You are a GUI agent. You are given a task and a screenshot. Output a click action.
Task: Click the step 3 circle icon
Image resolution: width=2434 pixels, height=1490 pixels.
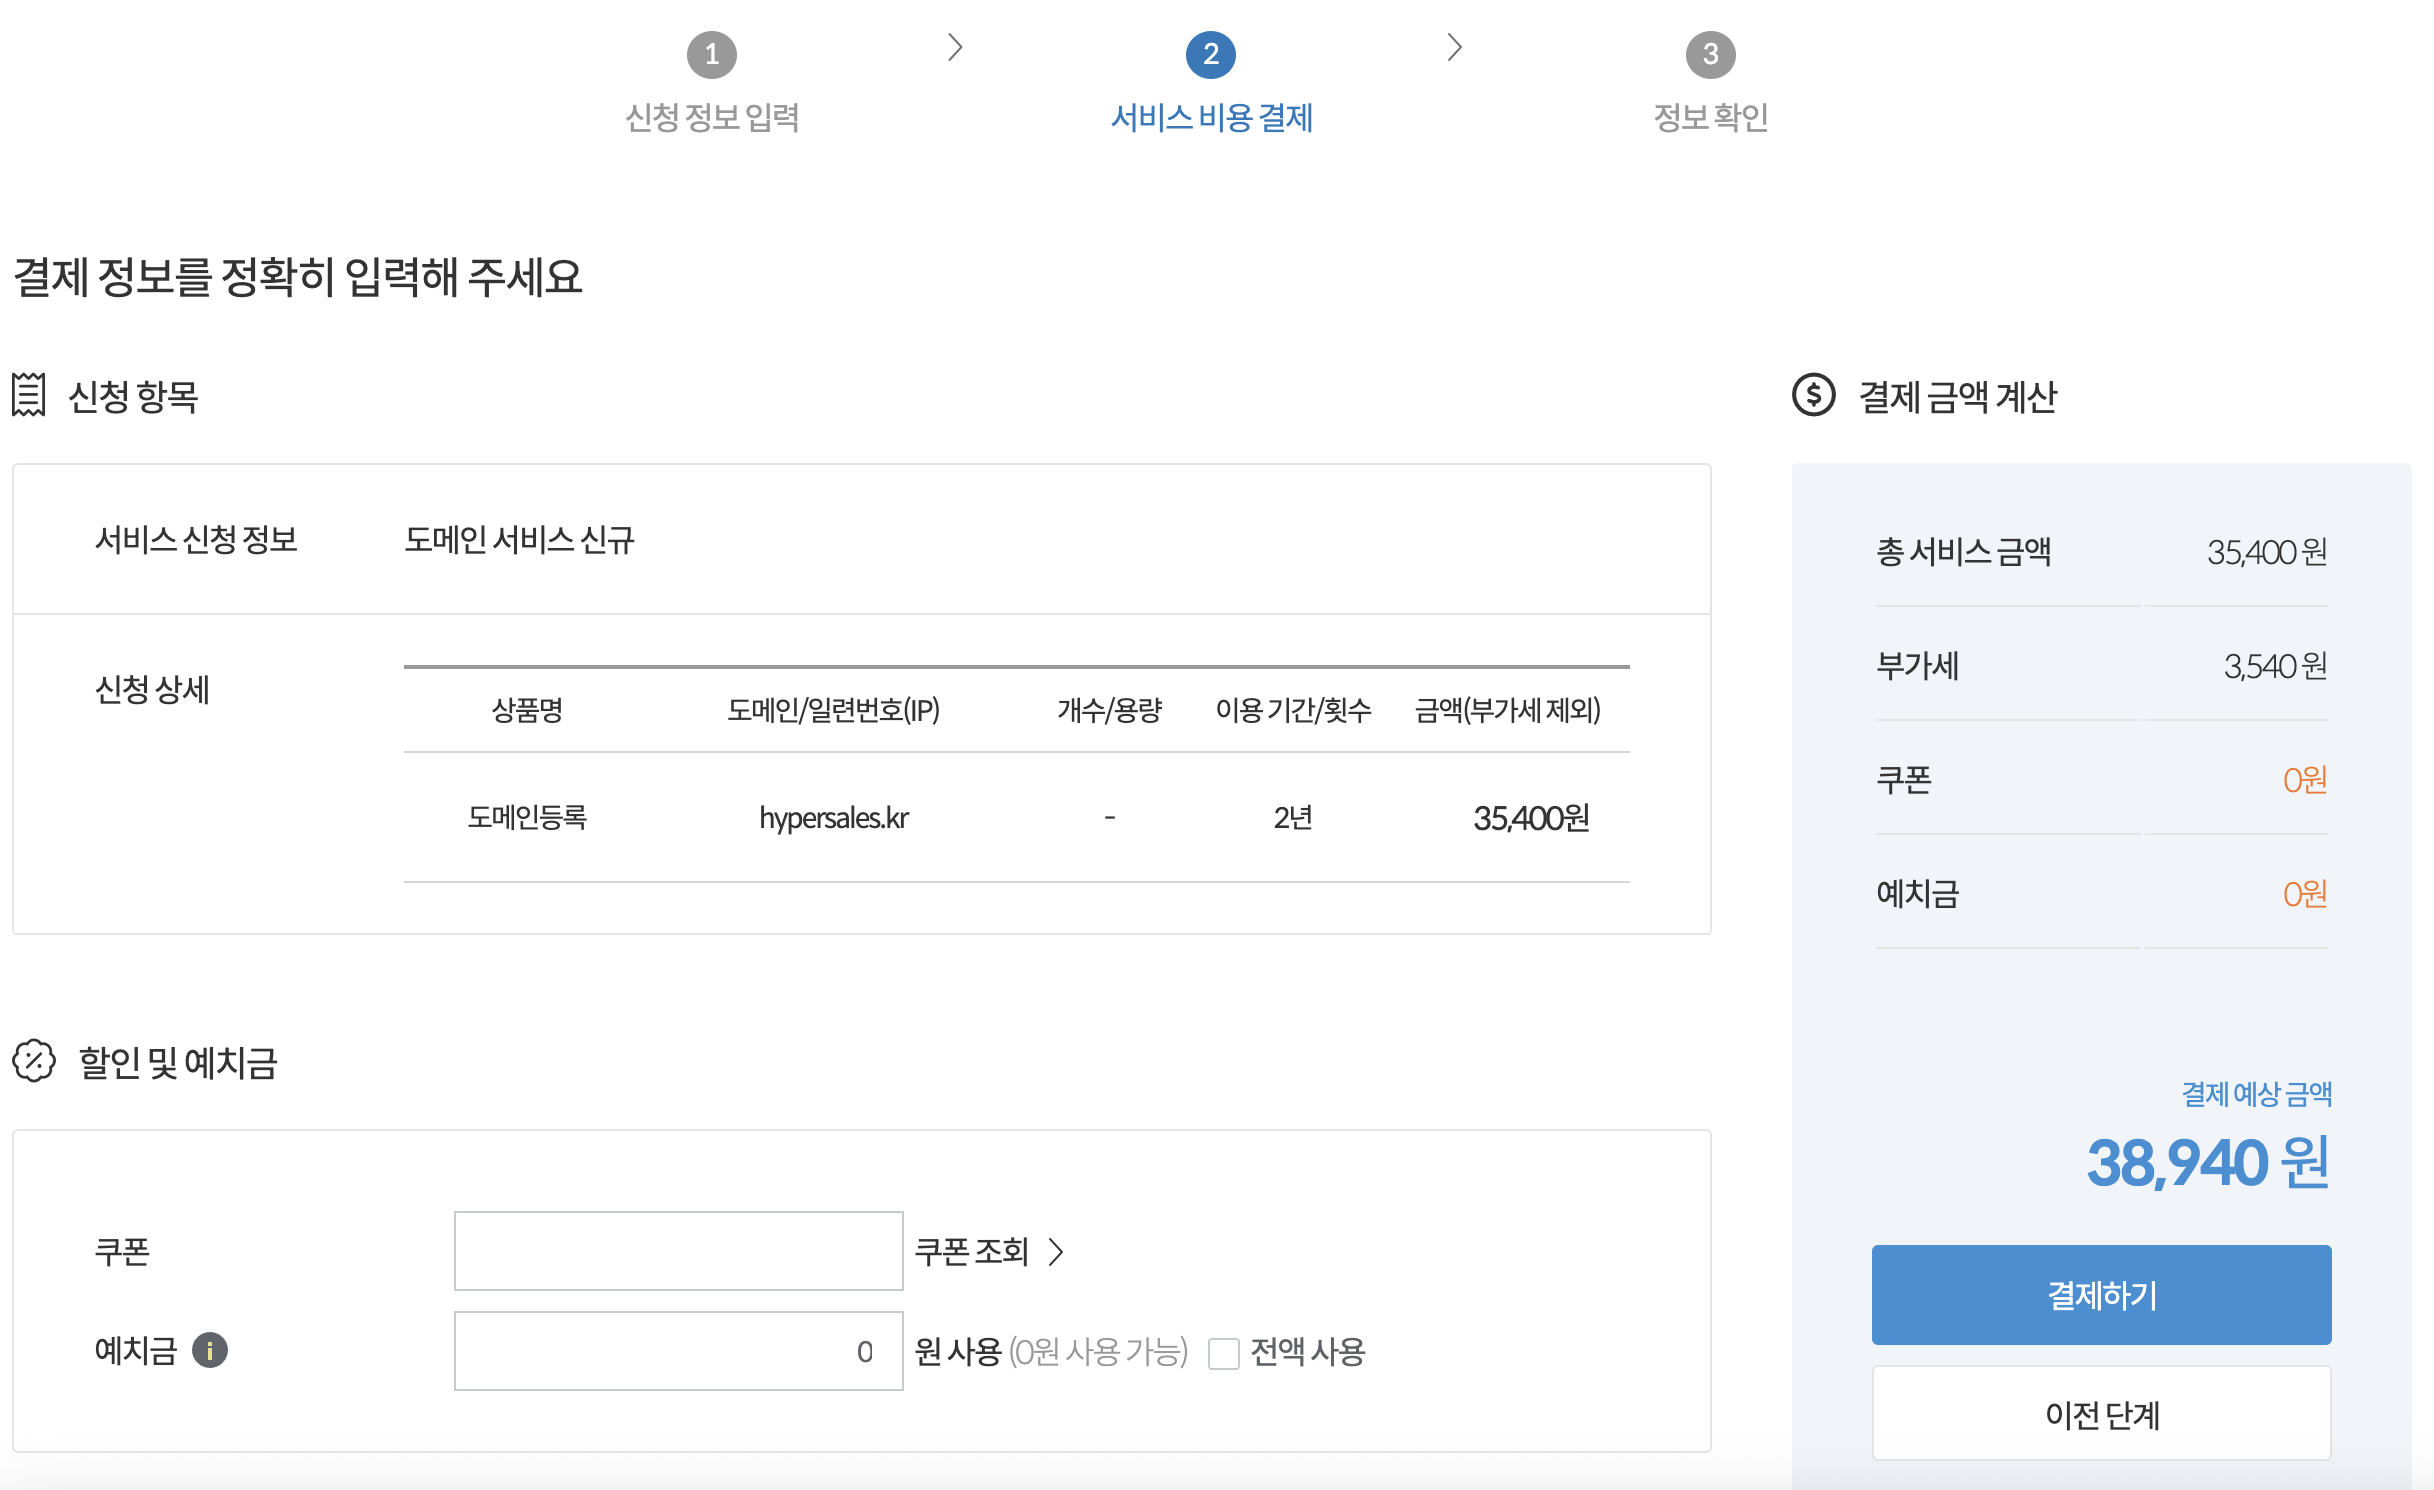pyautogui.click(x=1710, y=54)
